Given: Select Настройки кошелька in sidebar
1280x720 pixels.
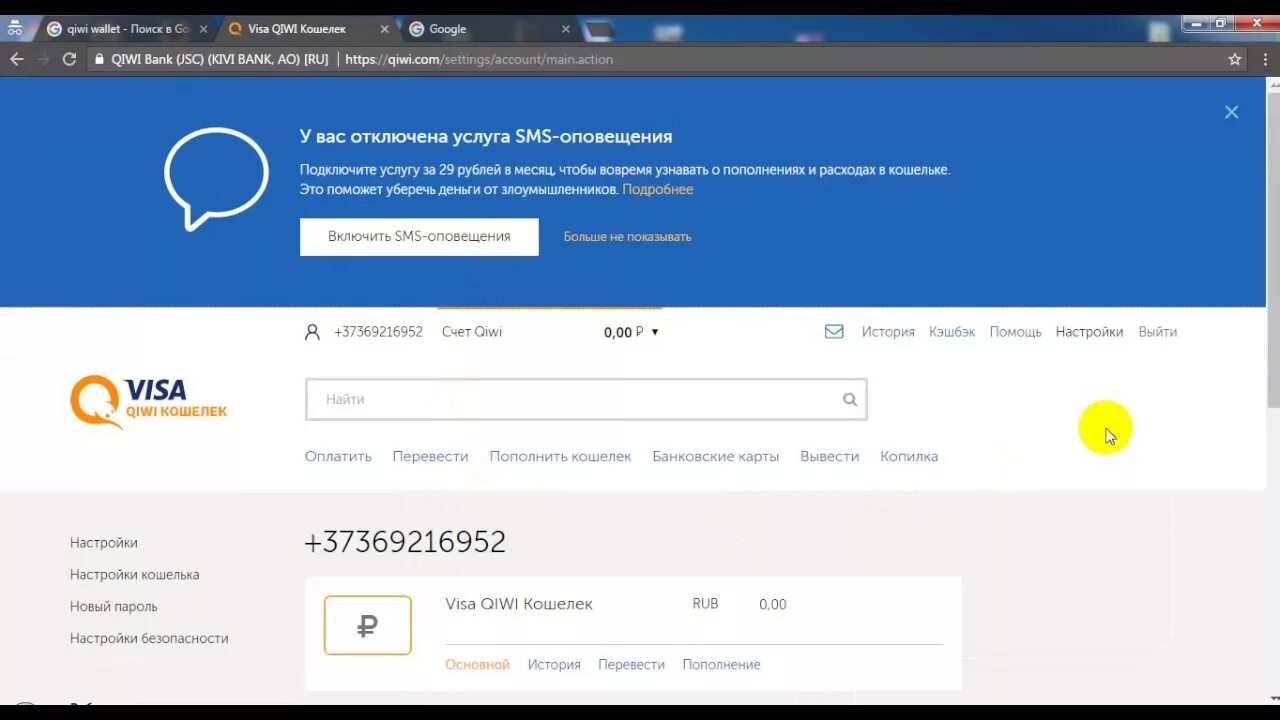Looking at the screenshot, I should pos(134,575).
